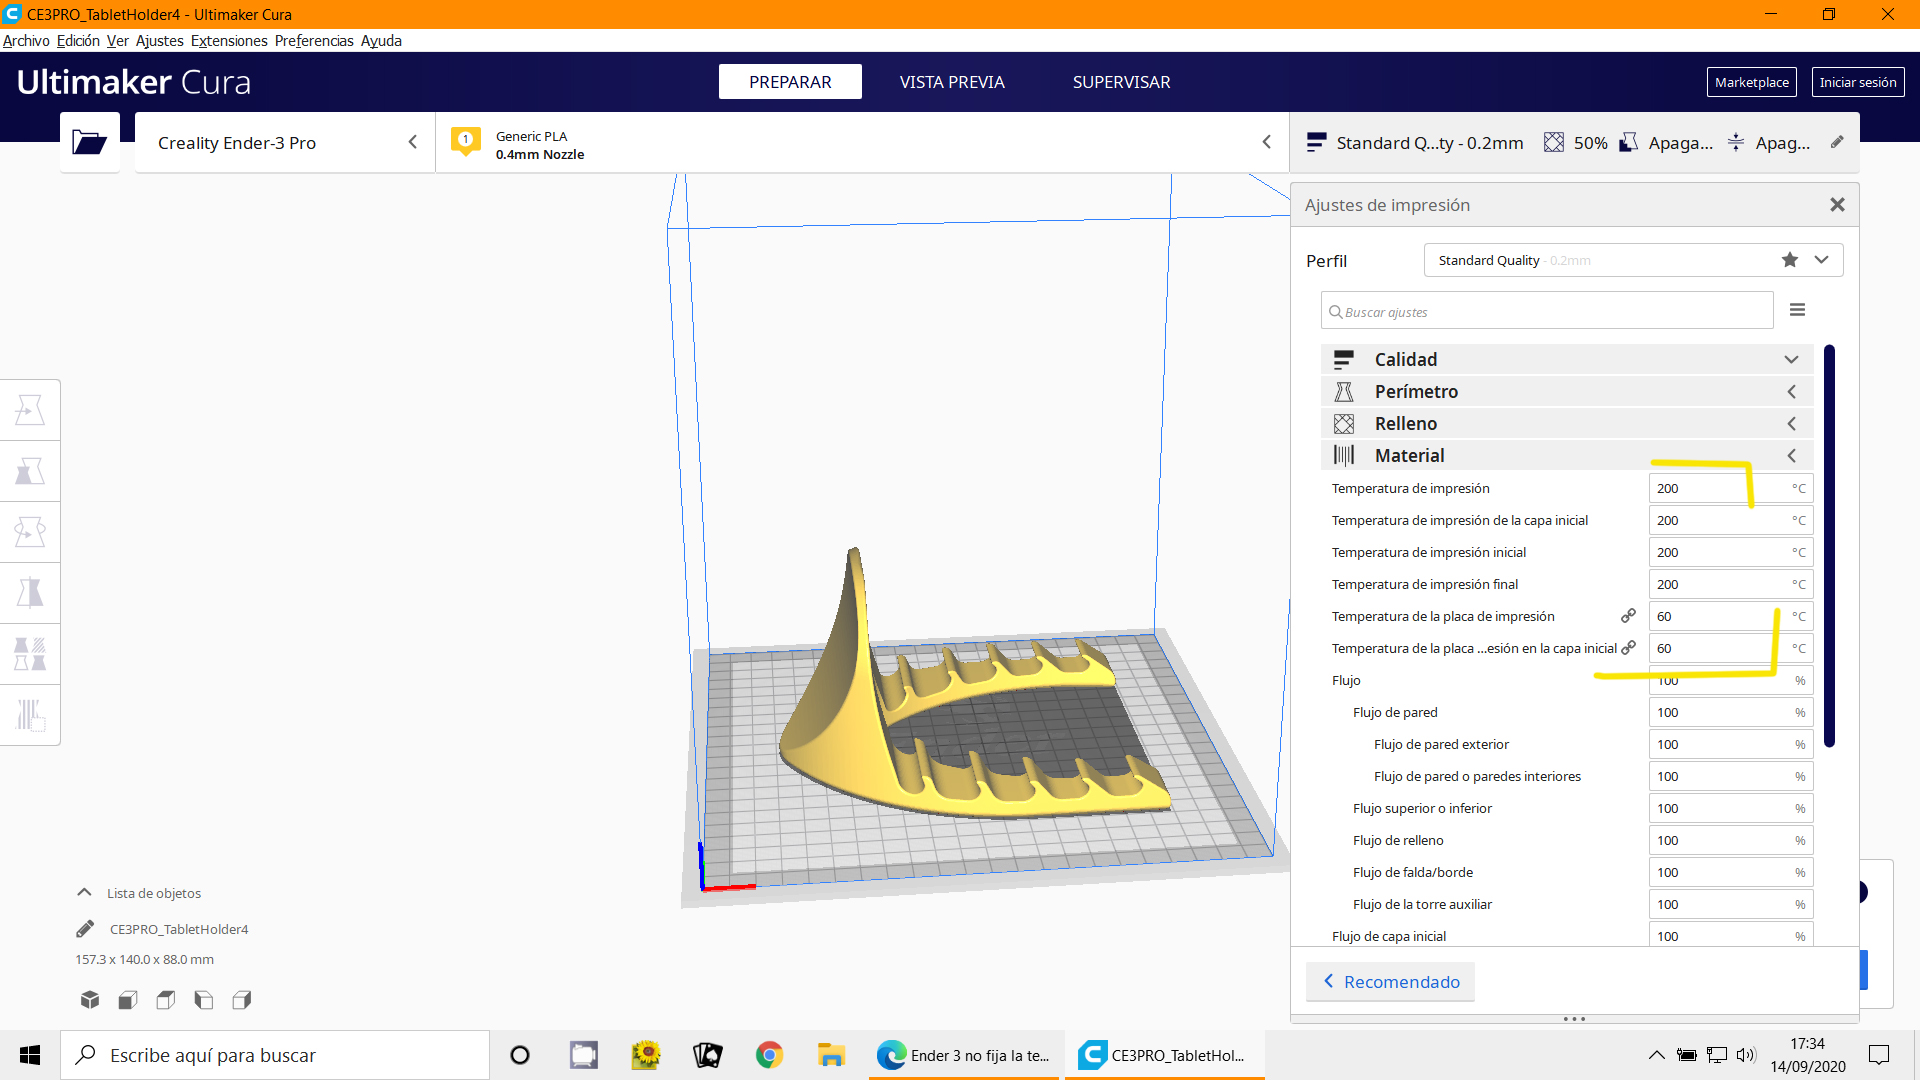Screen dimensions: 1920x1080
Task: Open file folder icon
Action: point(89,142)
